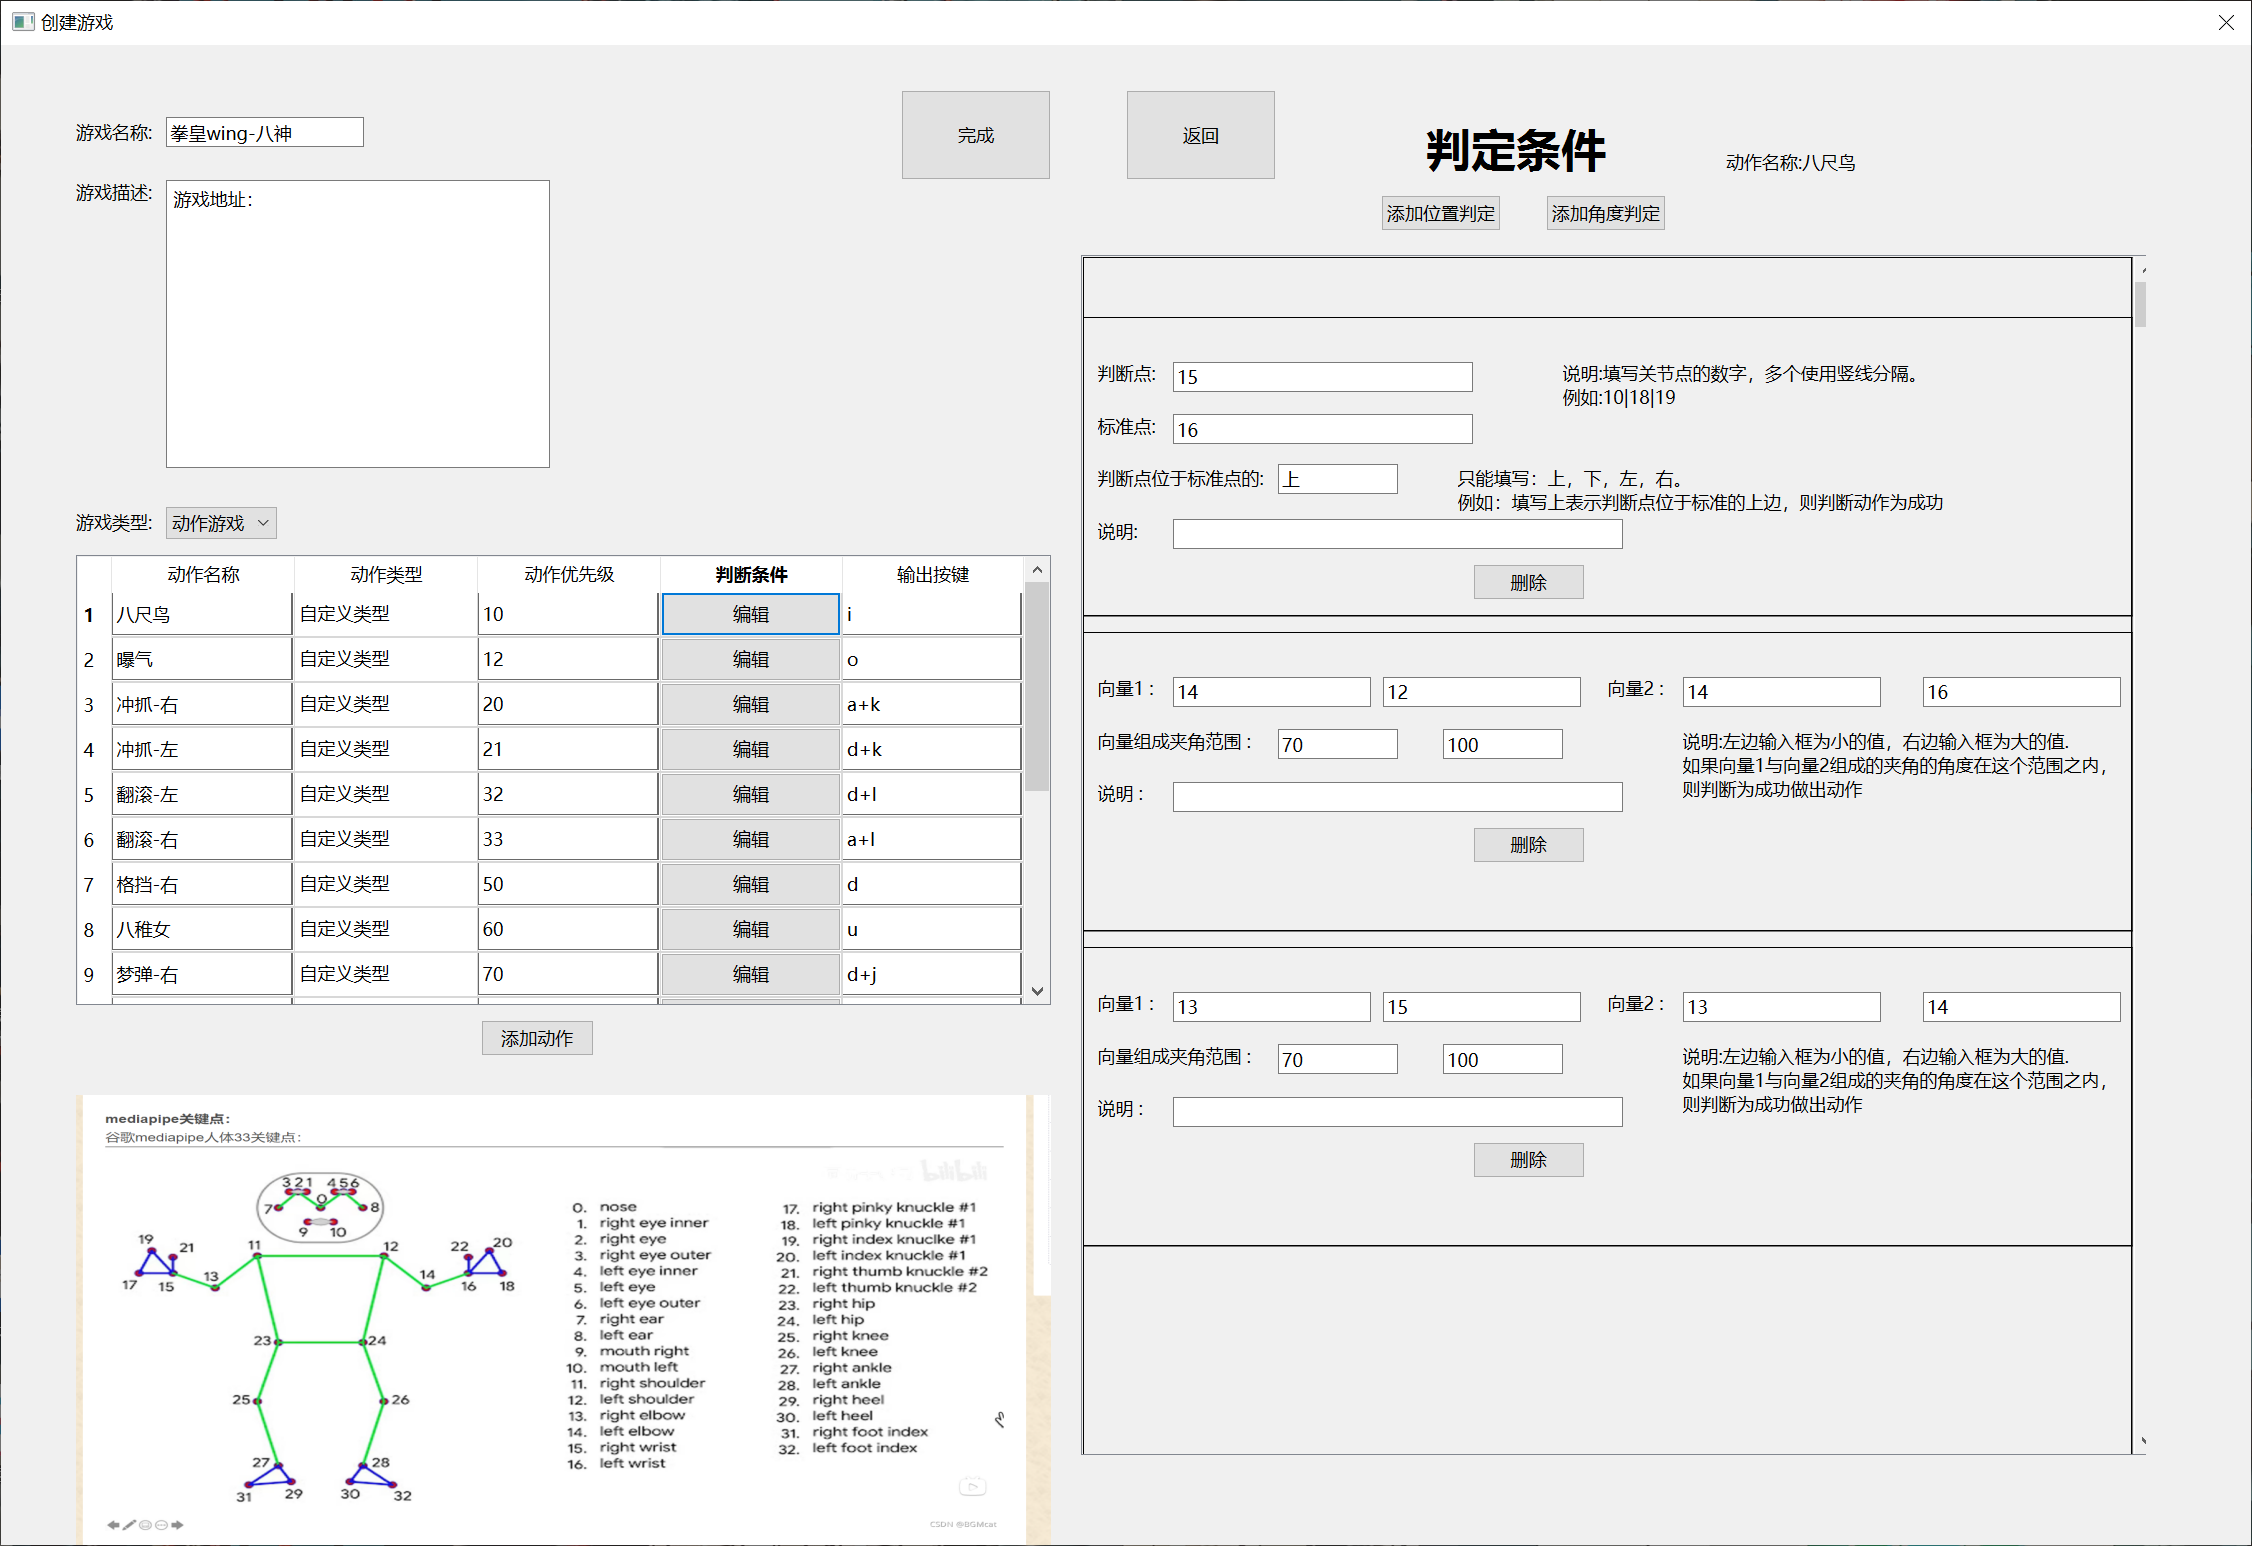Click 输出按键 cell d+l
The image size is (2252, 1546).
(932, 794)
